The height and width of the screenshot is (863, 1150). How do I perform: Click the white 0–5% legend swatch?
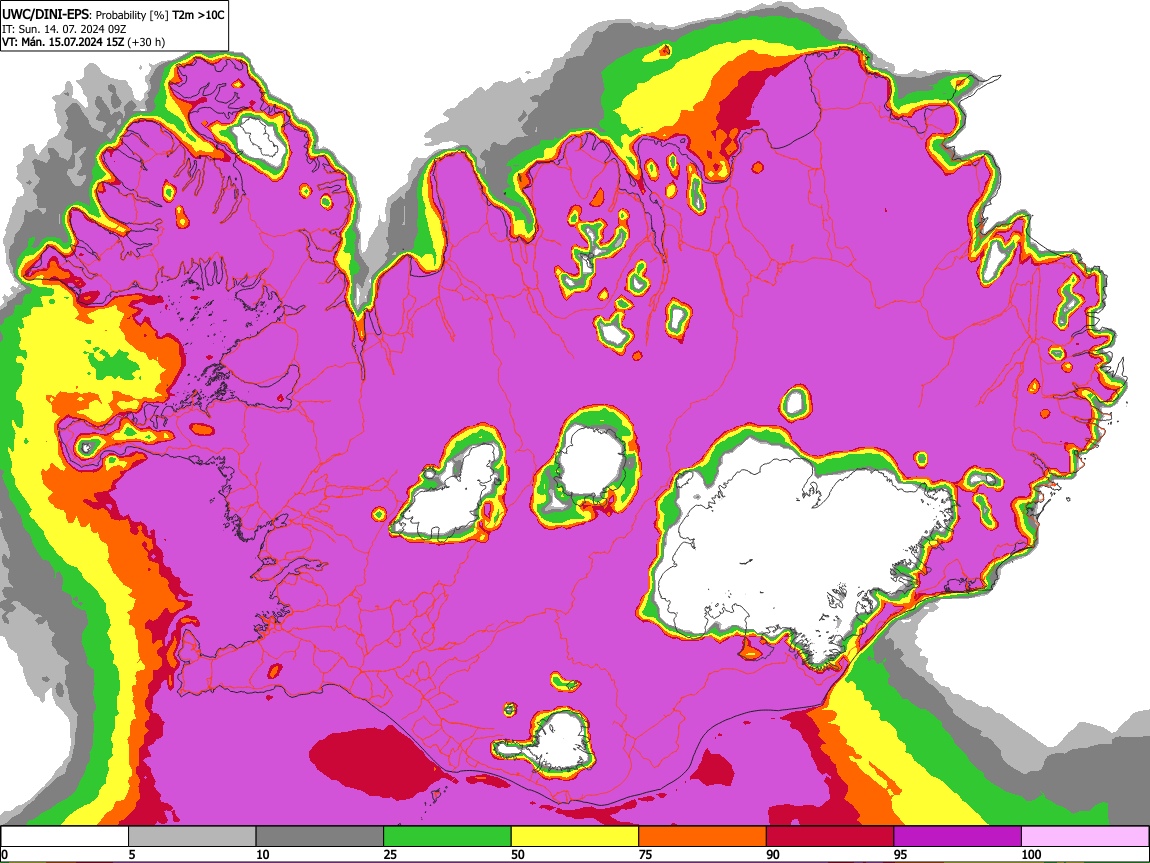coord(65,837)
